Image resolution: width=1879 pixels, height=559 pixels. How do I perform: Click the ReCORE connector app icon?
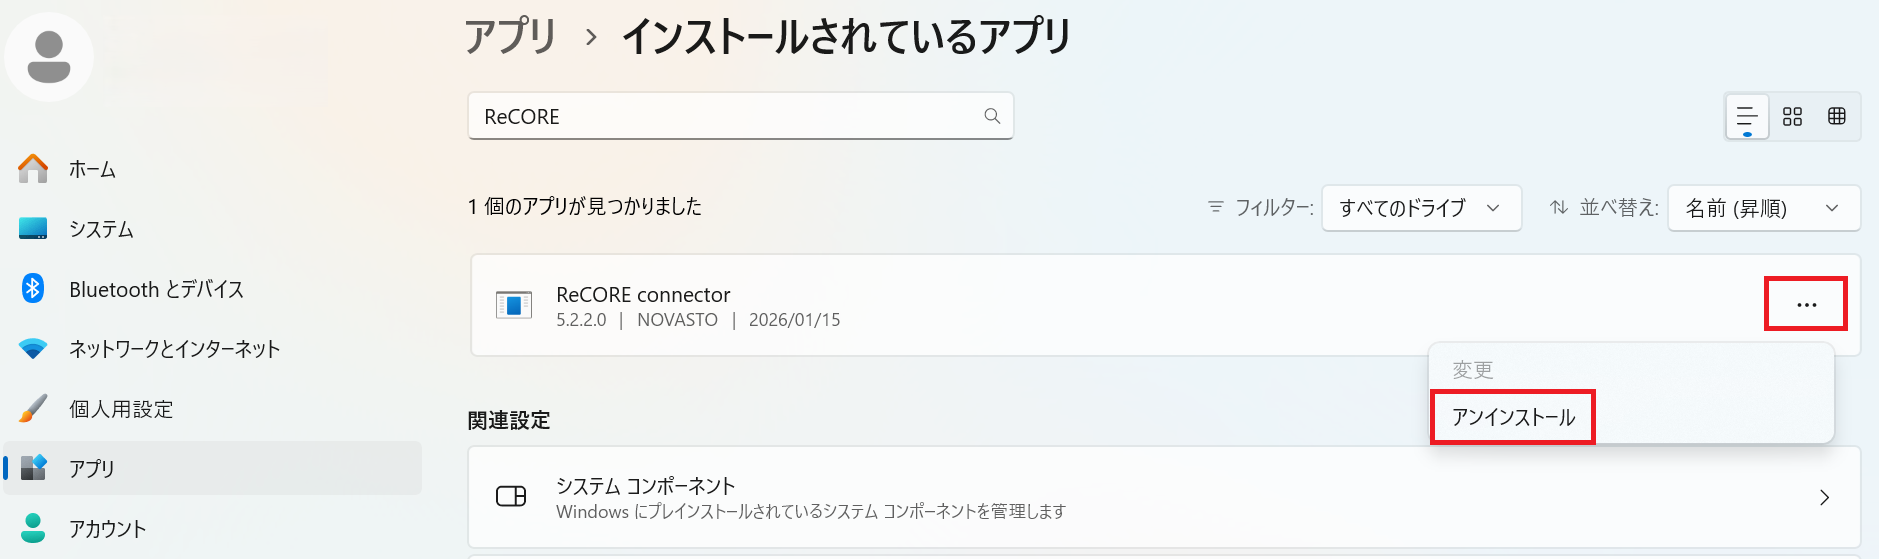[x=514, y=305]
